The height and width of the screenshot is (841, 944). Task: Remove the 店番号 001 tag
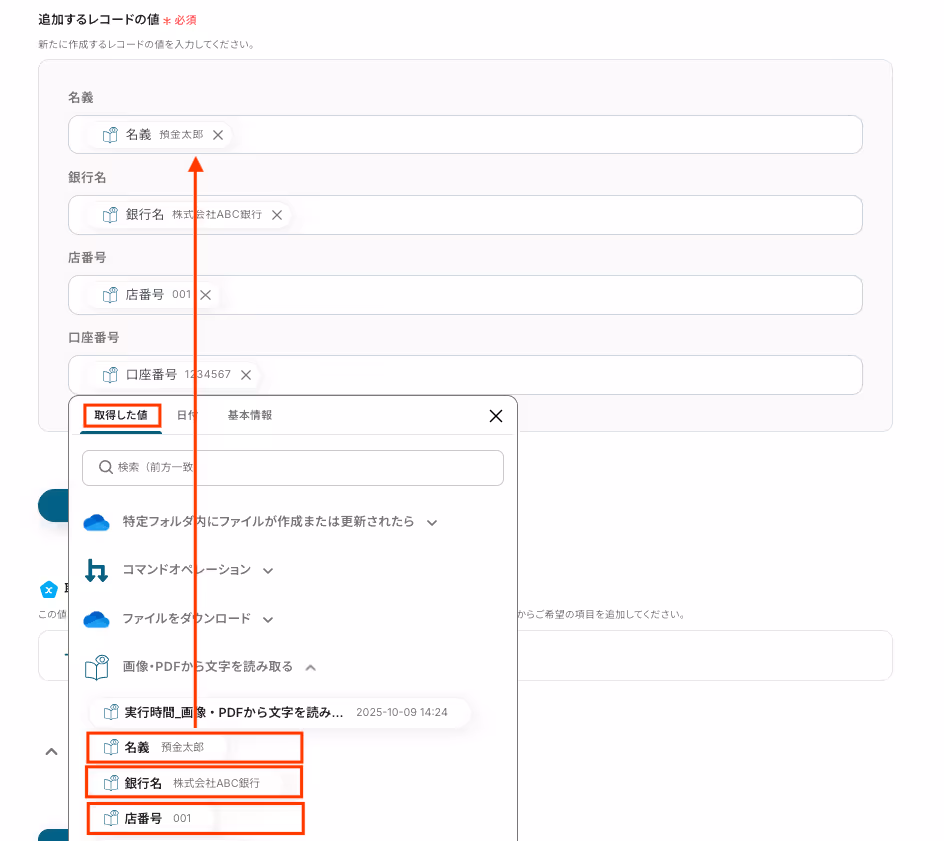(206, 295)
